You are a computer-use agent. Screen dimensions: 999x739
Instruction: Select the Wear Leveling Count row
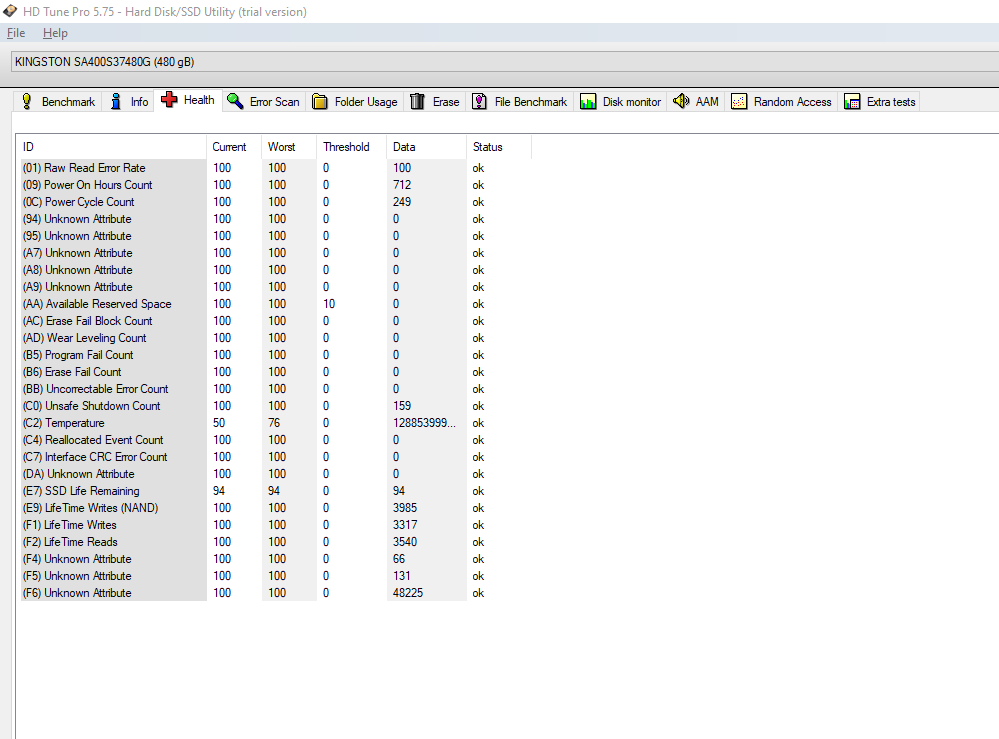275,338
